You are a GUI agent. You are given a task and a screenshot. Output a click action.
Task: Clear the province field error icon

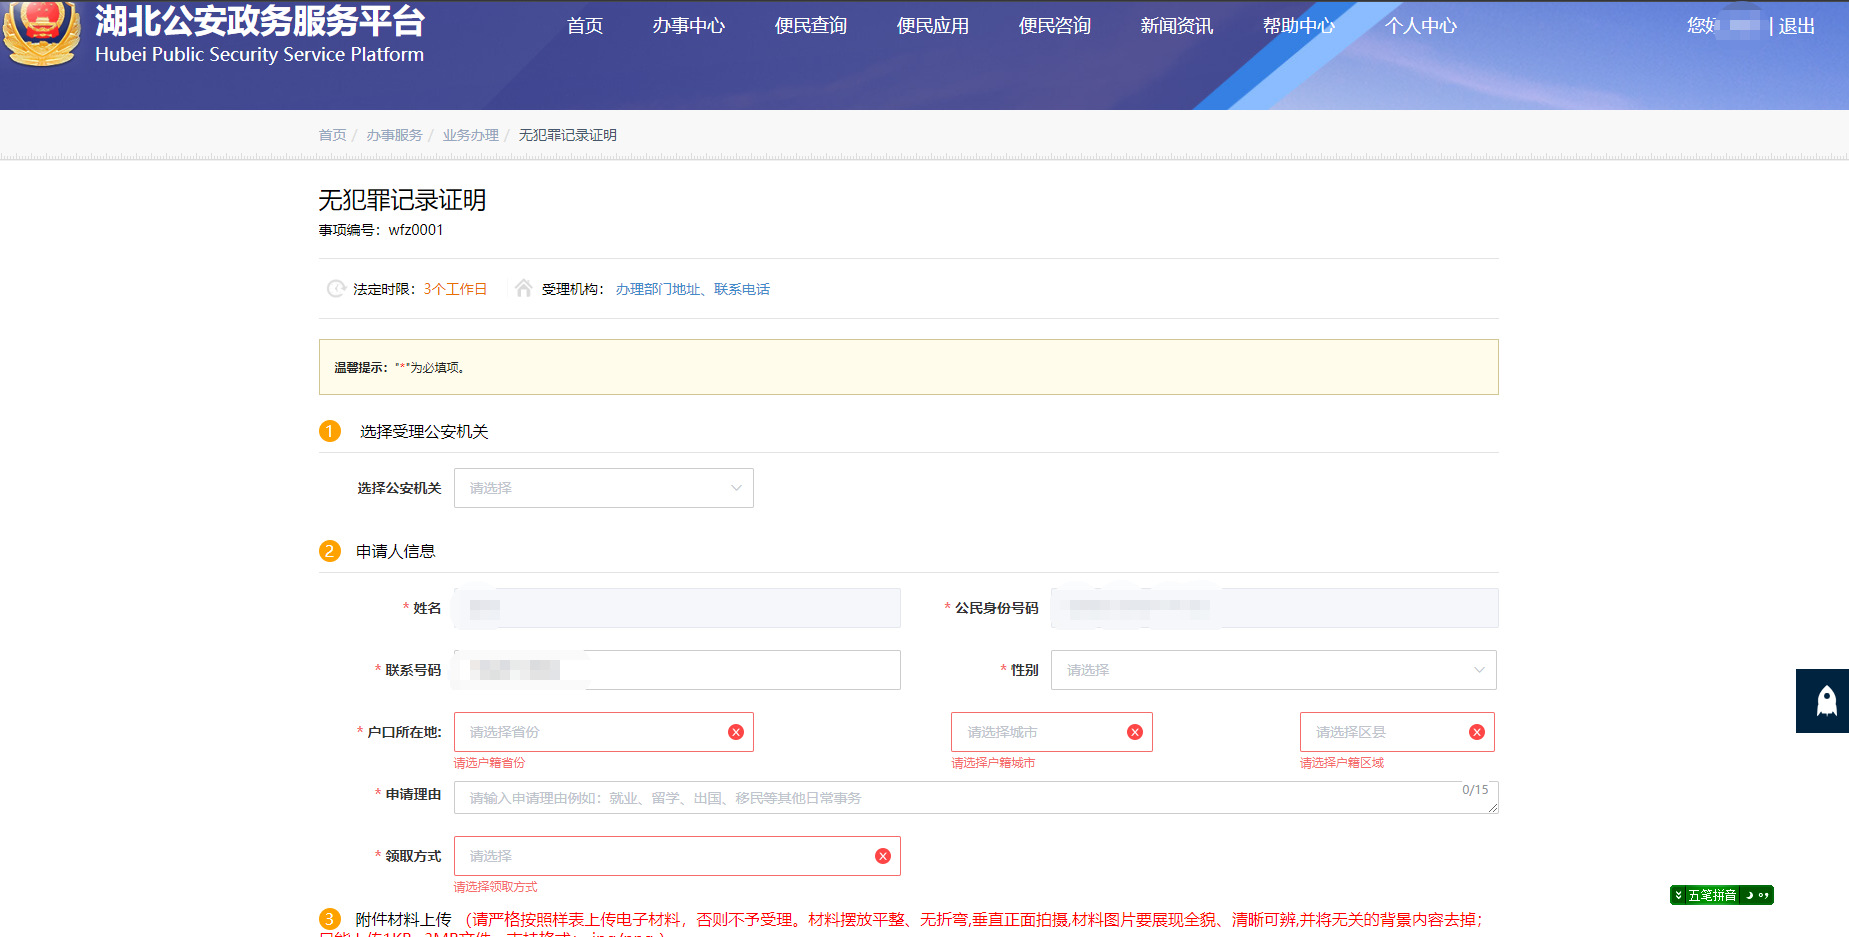(736, 732)
